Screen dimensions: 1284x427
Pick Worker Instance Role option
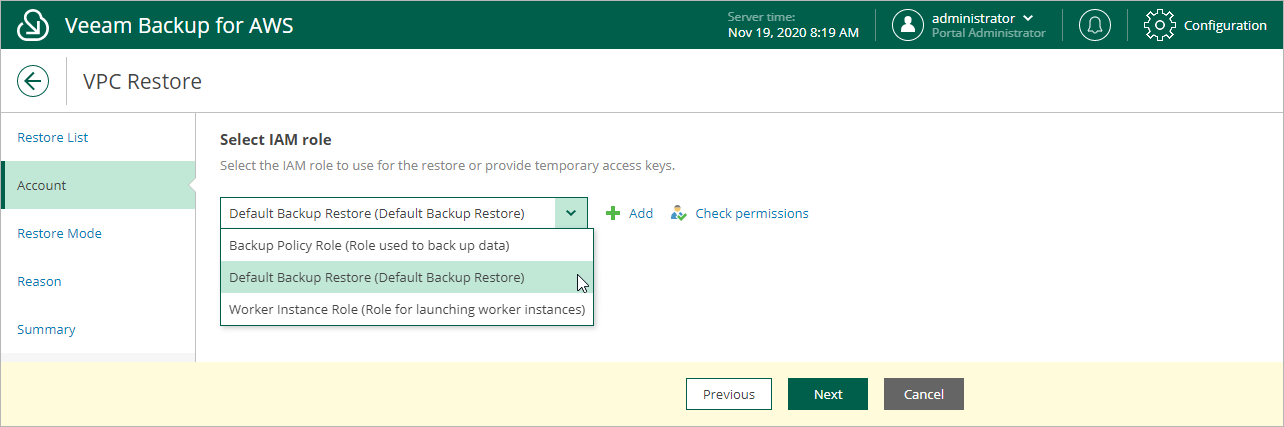[x=407, y=309]
